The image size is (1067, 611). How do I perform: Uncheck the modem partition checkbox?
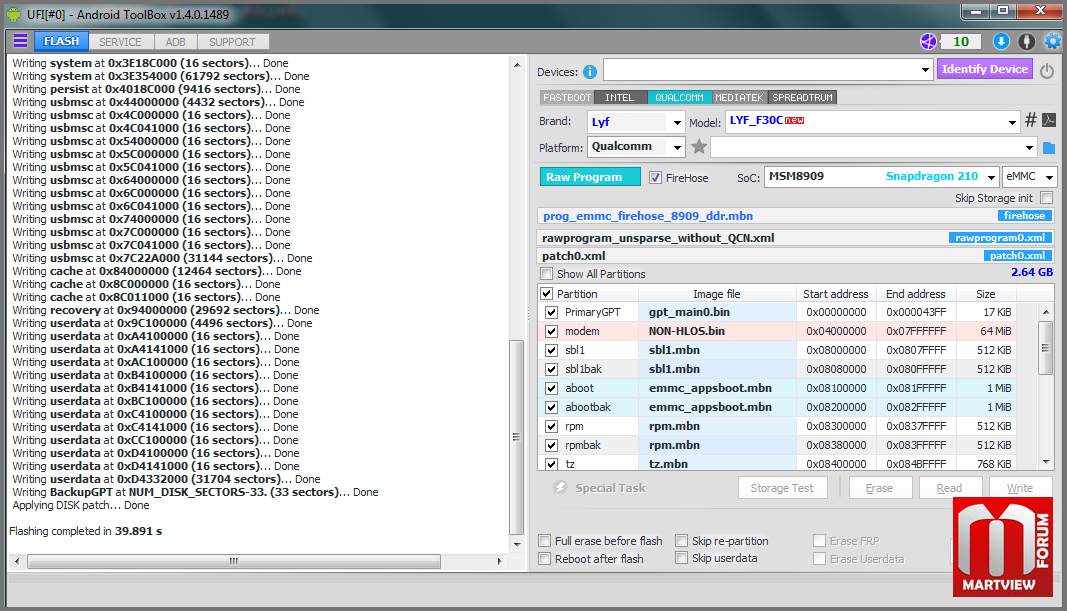[551, 331]
